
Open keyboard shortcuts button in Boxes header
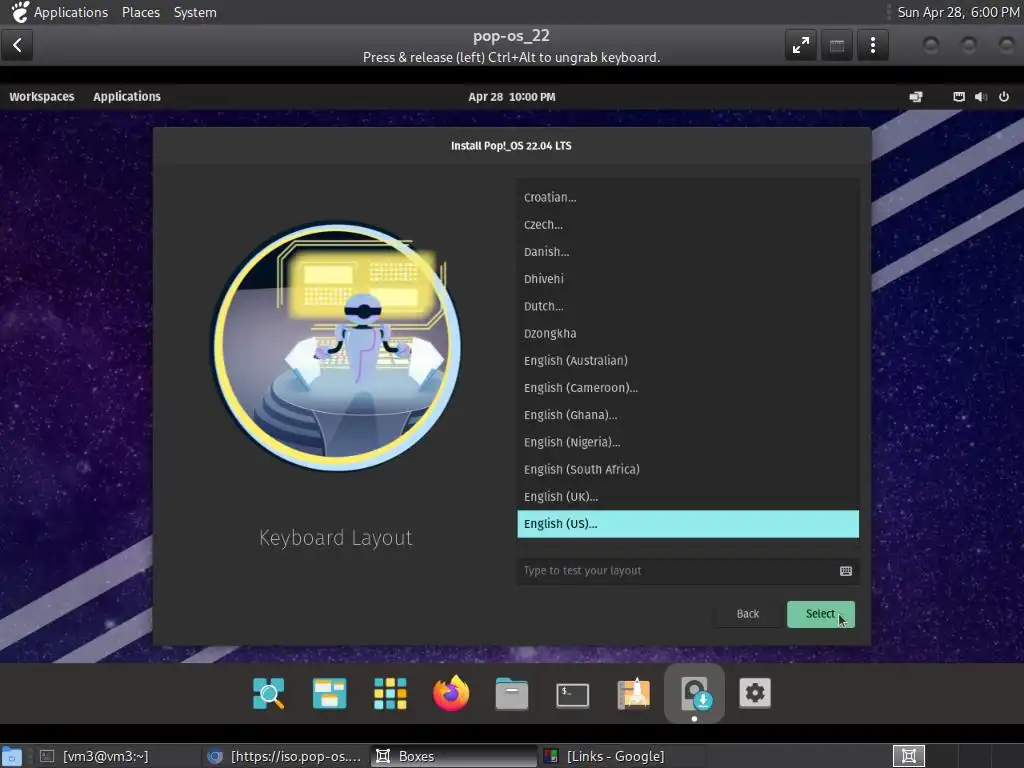pos(837,45)
